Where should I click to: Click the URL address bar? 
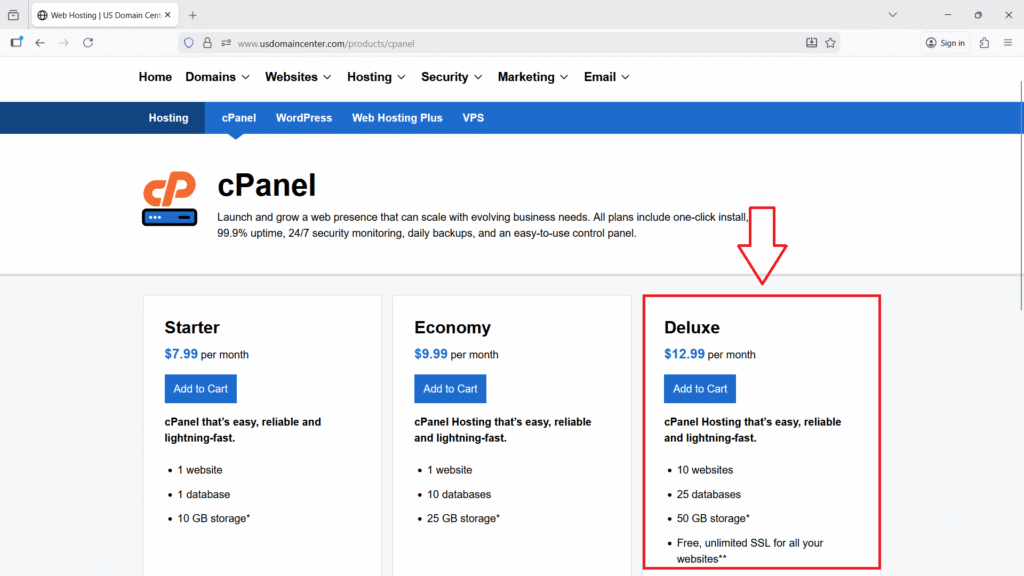point(500,43)
